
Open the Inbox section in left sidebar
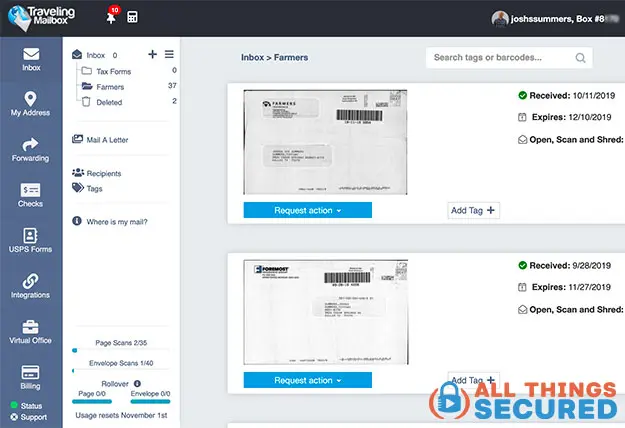tap(31, 59)
